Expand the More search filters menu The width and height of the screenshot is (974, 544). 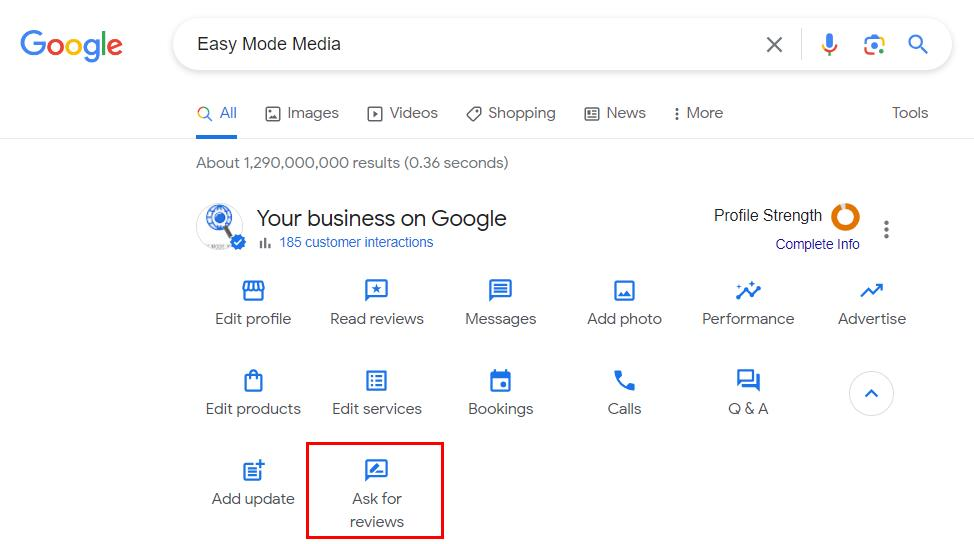click(x=698, y=113)
